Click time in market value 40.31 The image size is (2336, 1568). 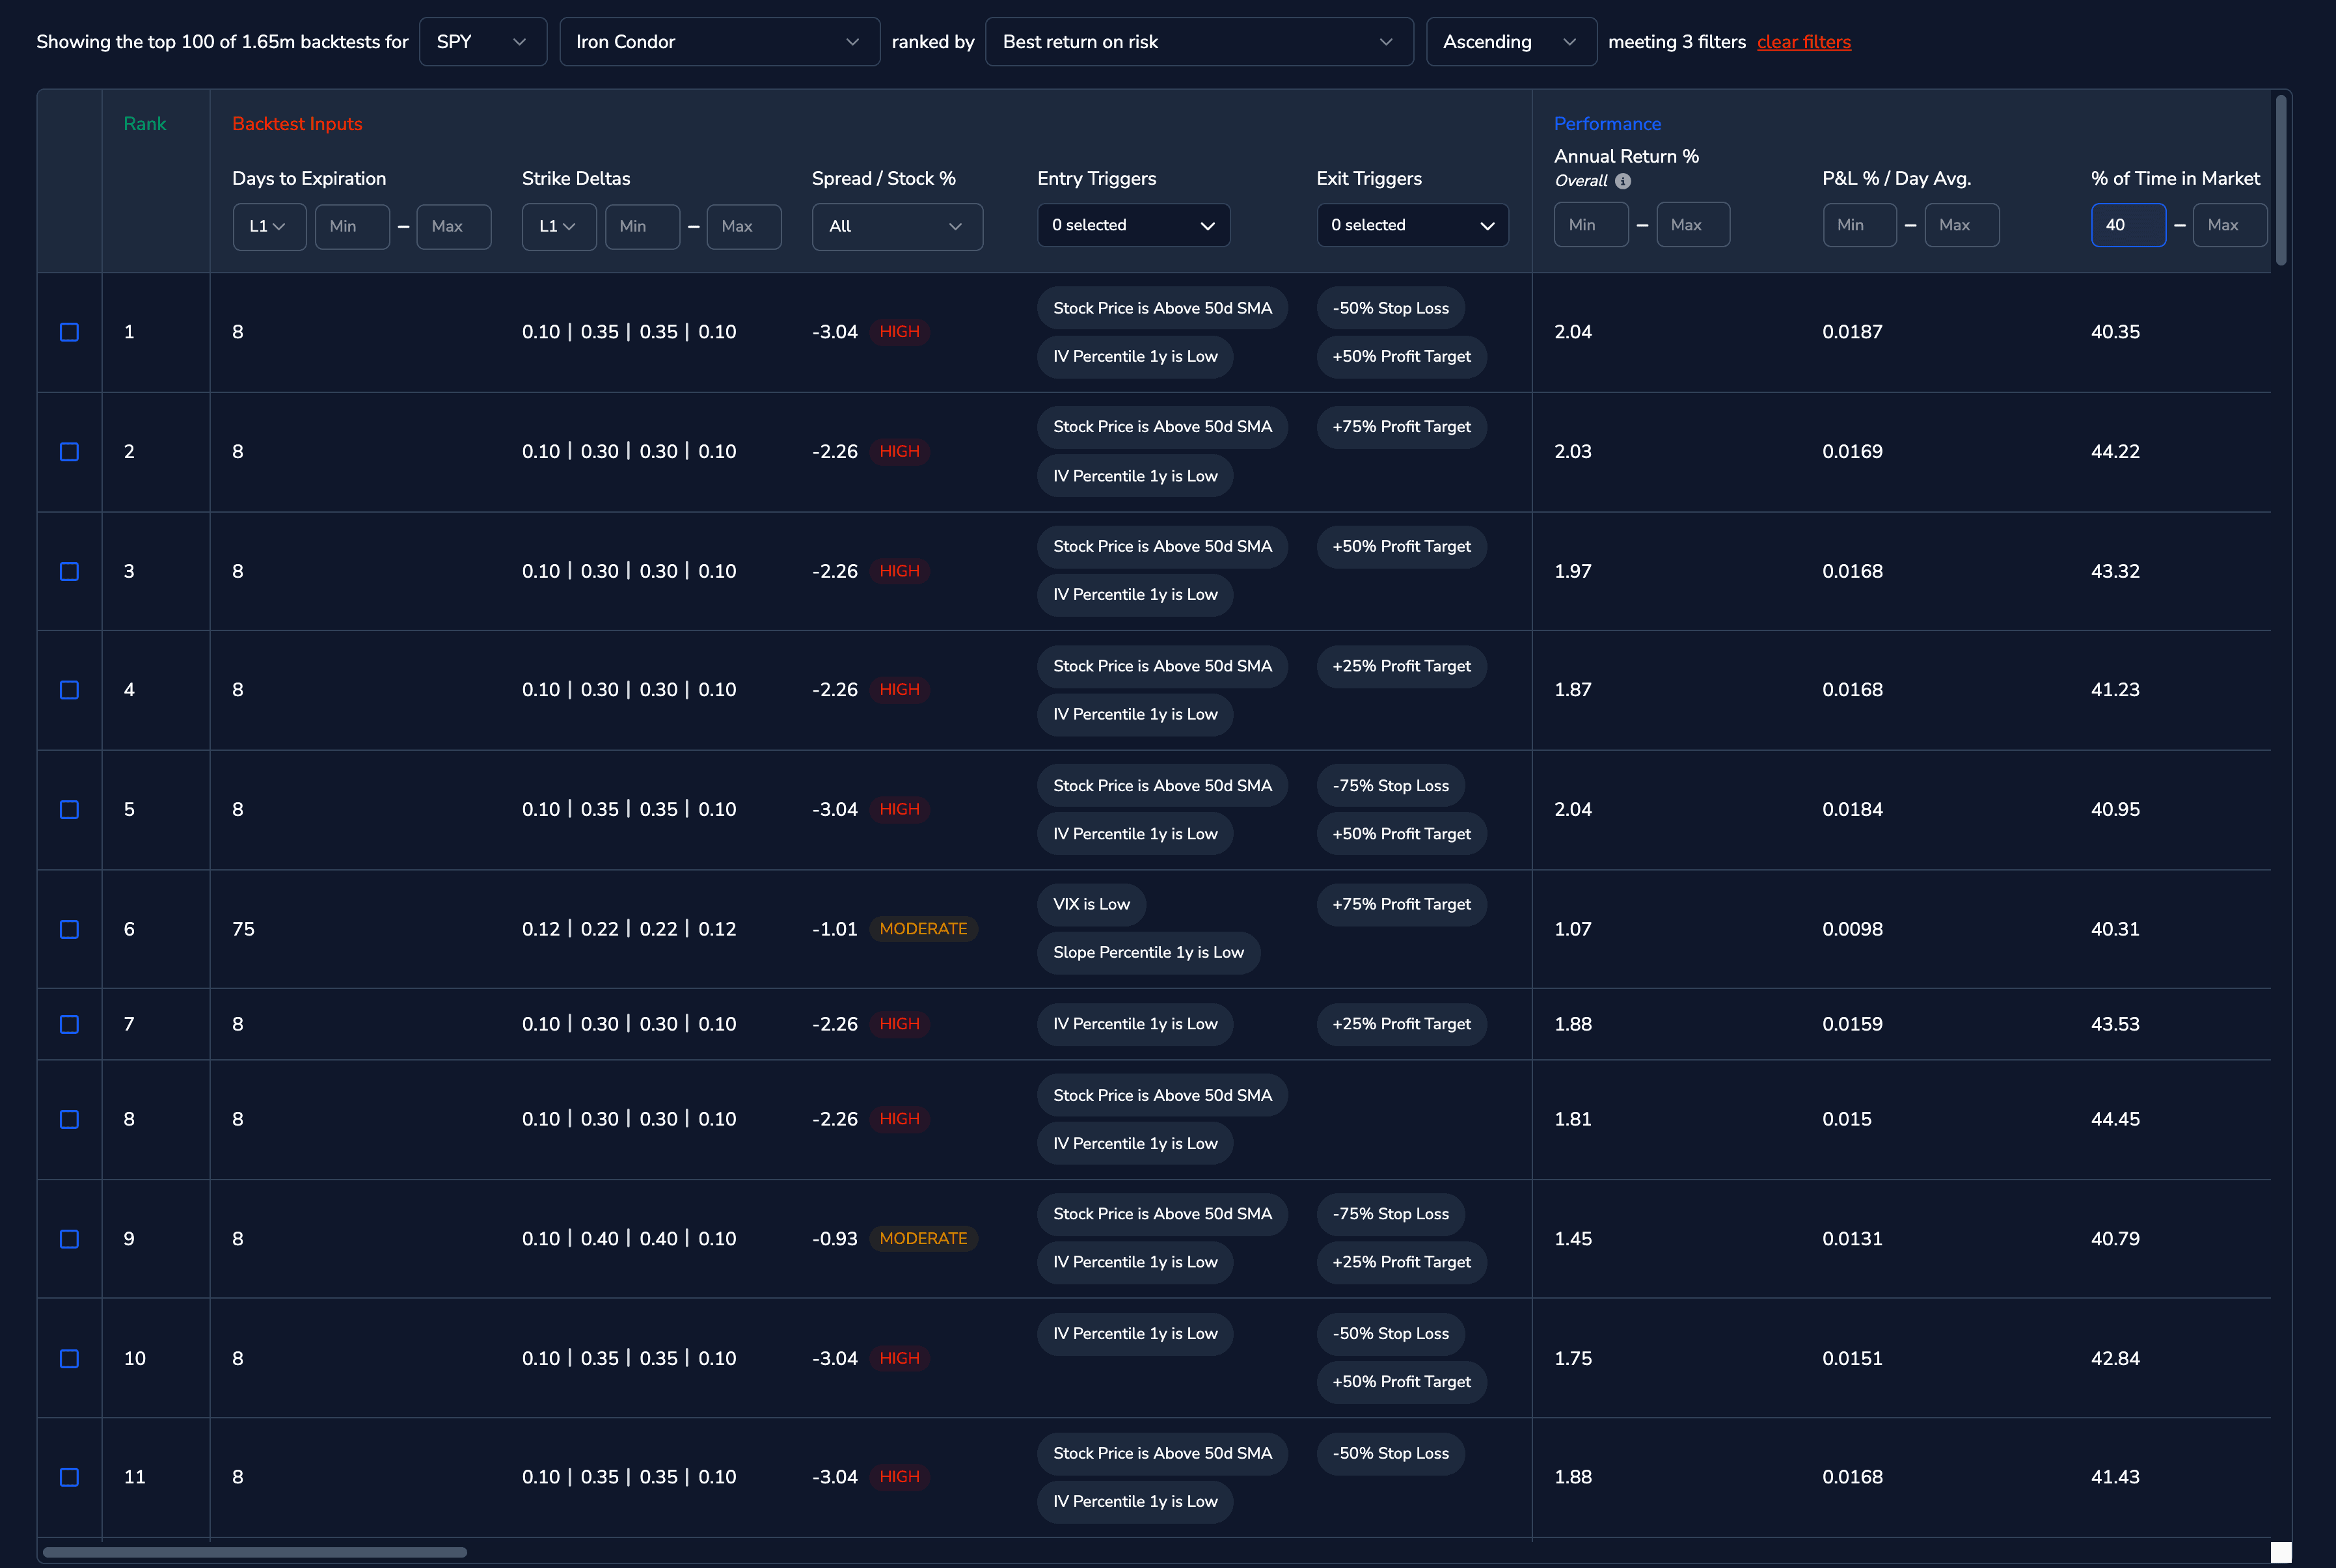(x=2115, y=929)
